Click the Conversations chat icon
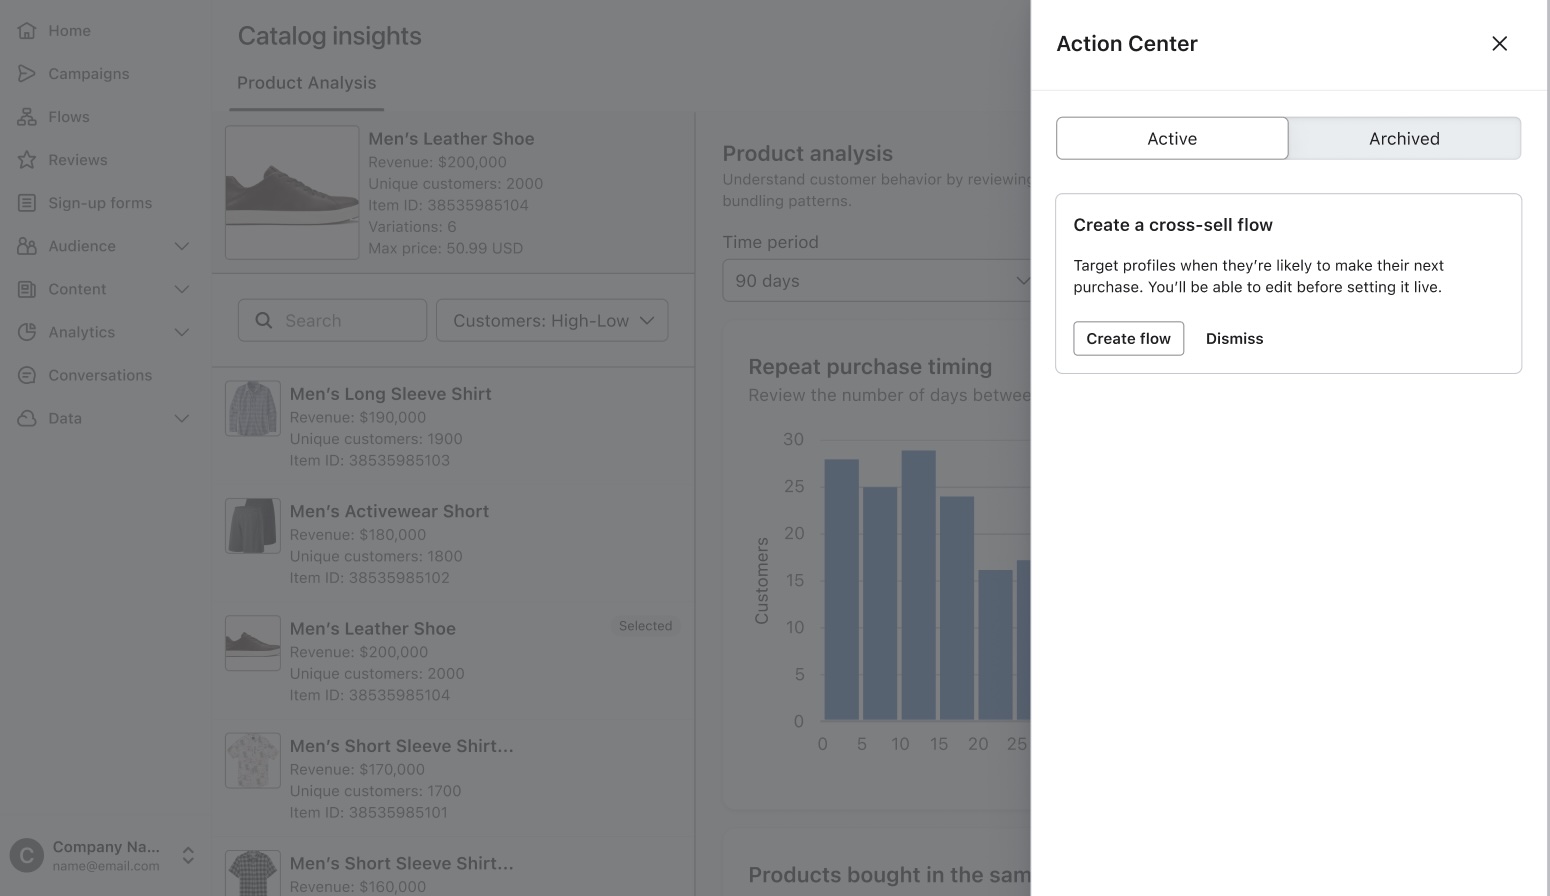The width and height of the screenshot is (1550, 896). coord(27,375)
